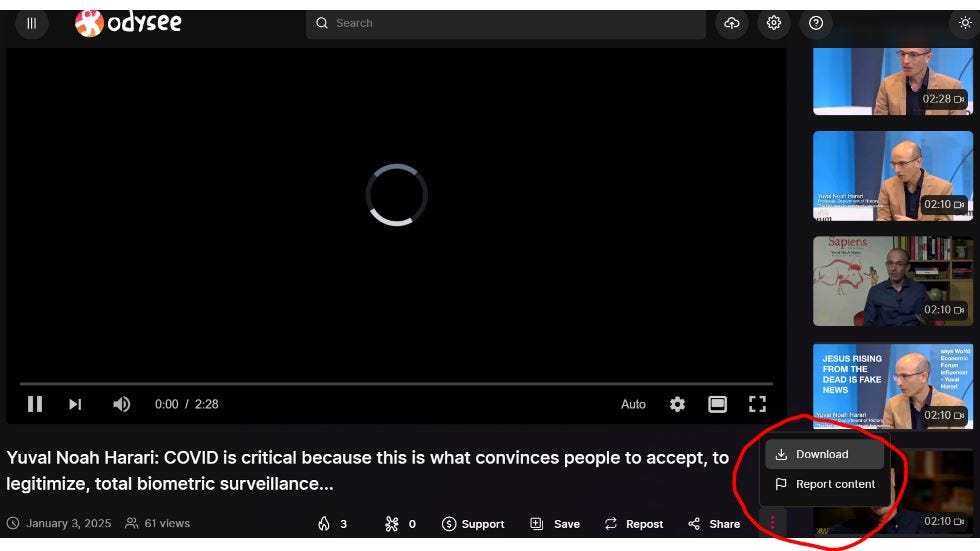Open the first 02:28 recommended video thumbnail
This screenshot has height=551, width=980.
point(892,81)
